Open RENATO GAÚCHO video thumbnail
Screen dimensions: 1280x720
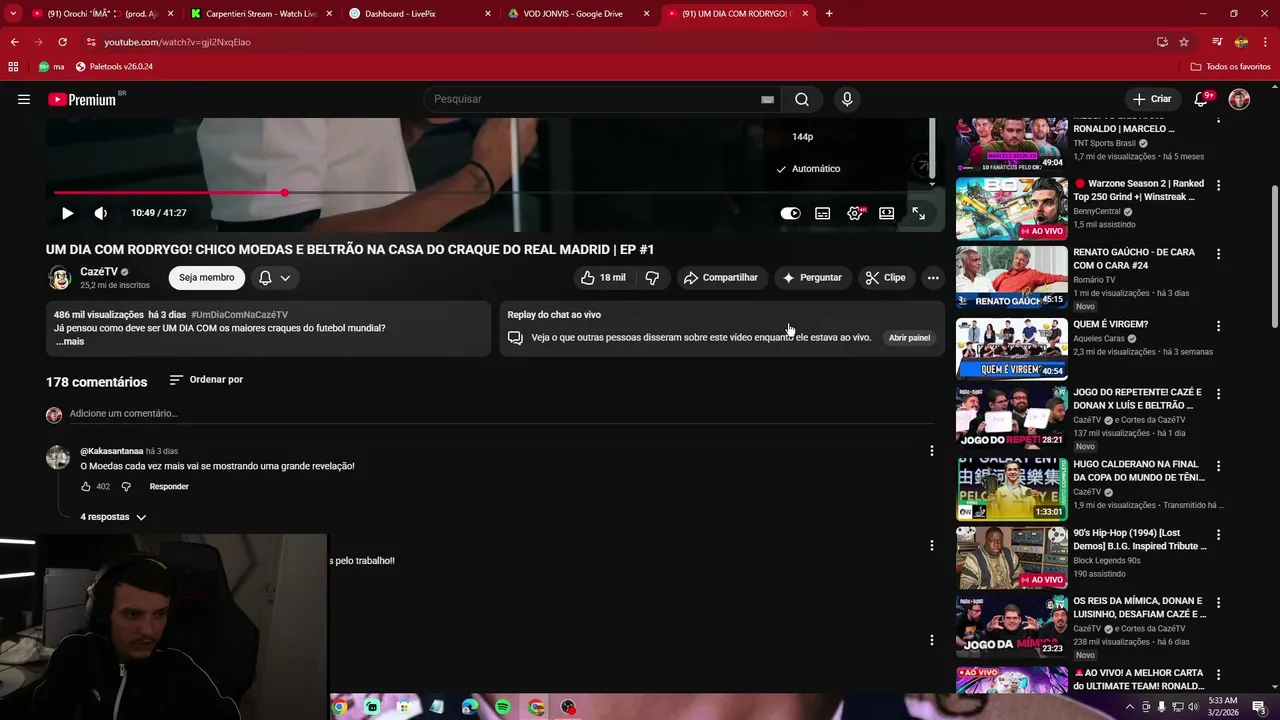click(x=1011, y=277)
